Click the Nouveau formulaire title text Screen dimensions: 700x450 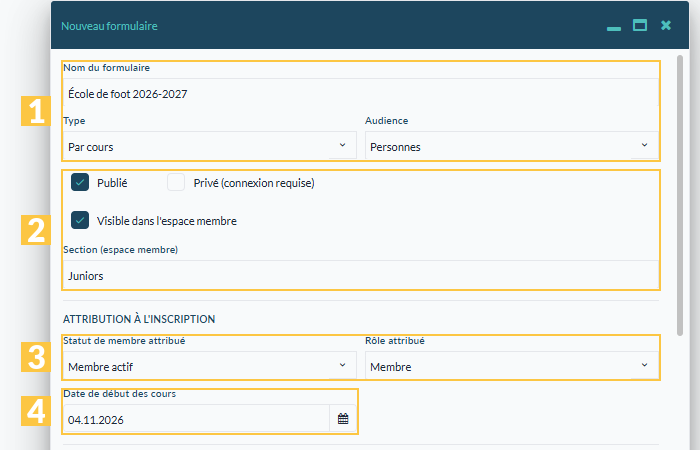coord(109,26)
